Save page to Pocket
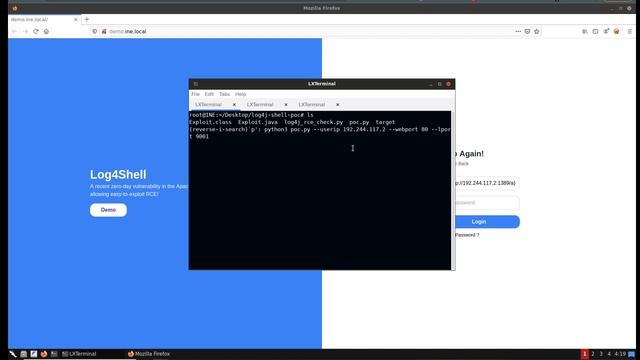Image resolution: width=640 pixels, height=360 pixels. click(x=527, y=31)
